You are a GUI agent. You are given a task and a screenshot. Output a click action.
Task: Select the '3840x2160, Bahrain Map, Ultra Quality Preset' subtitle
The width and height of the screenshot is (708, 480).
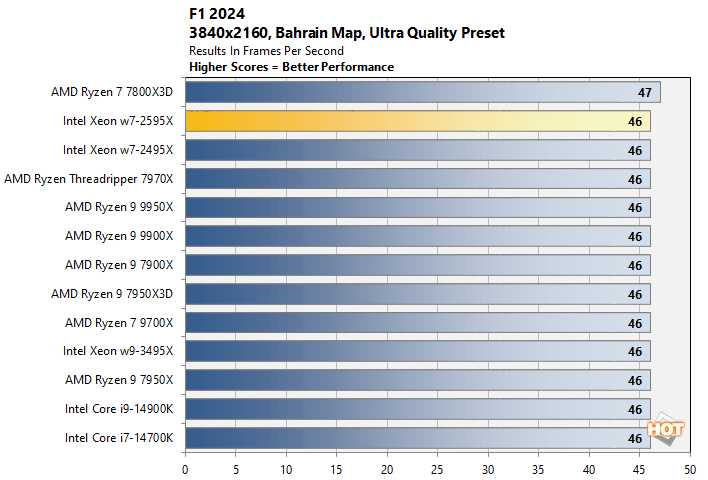[x=347, y=33]
